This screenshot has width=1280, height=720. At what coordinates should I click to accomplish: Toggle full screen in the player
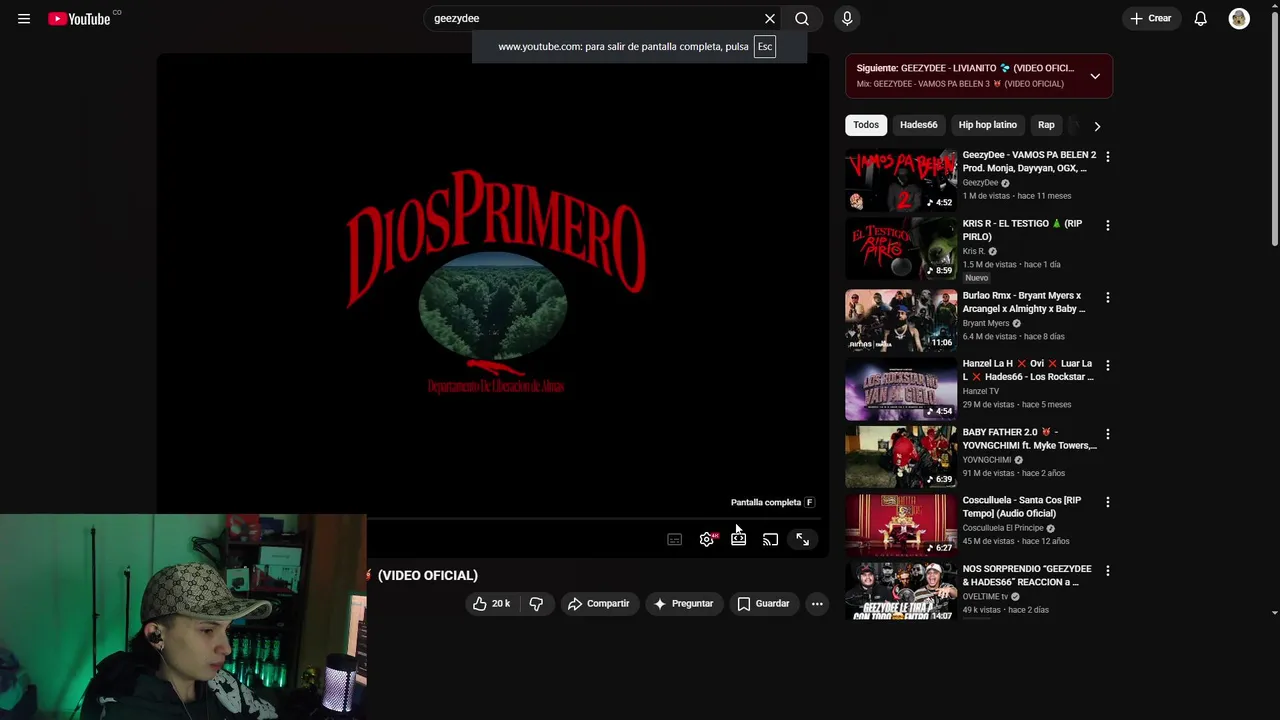802,539
